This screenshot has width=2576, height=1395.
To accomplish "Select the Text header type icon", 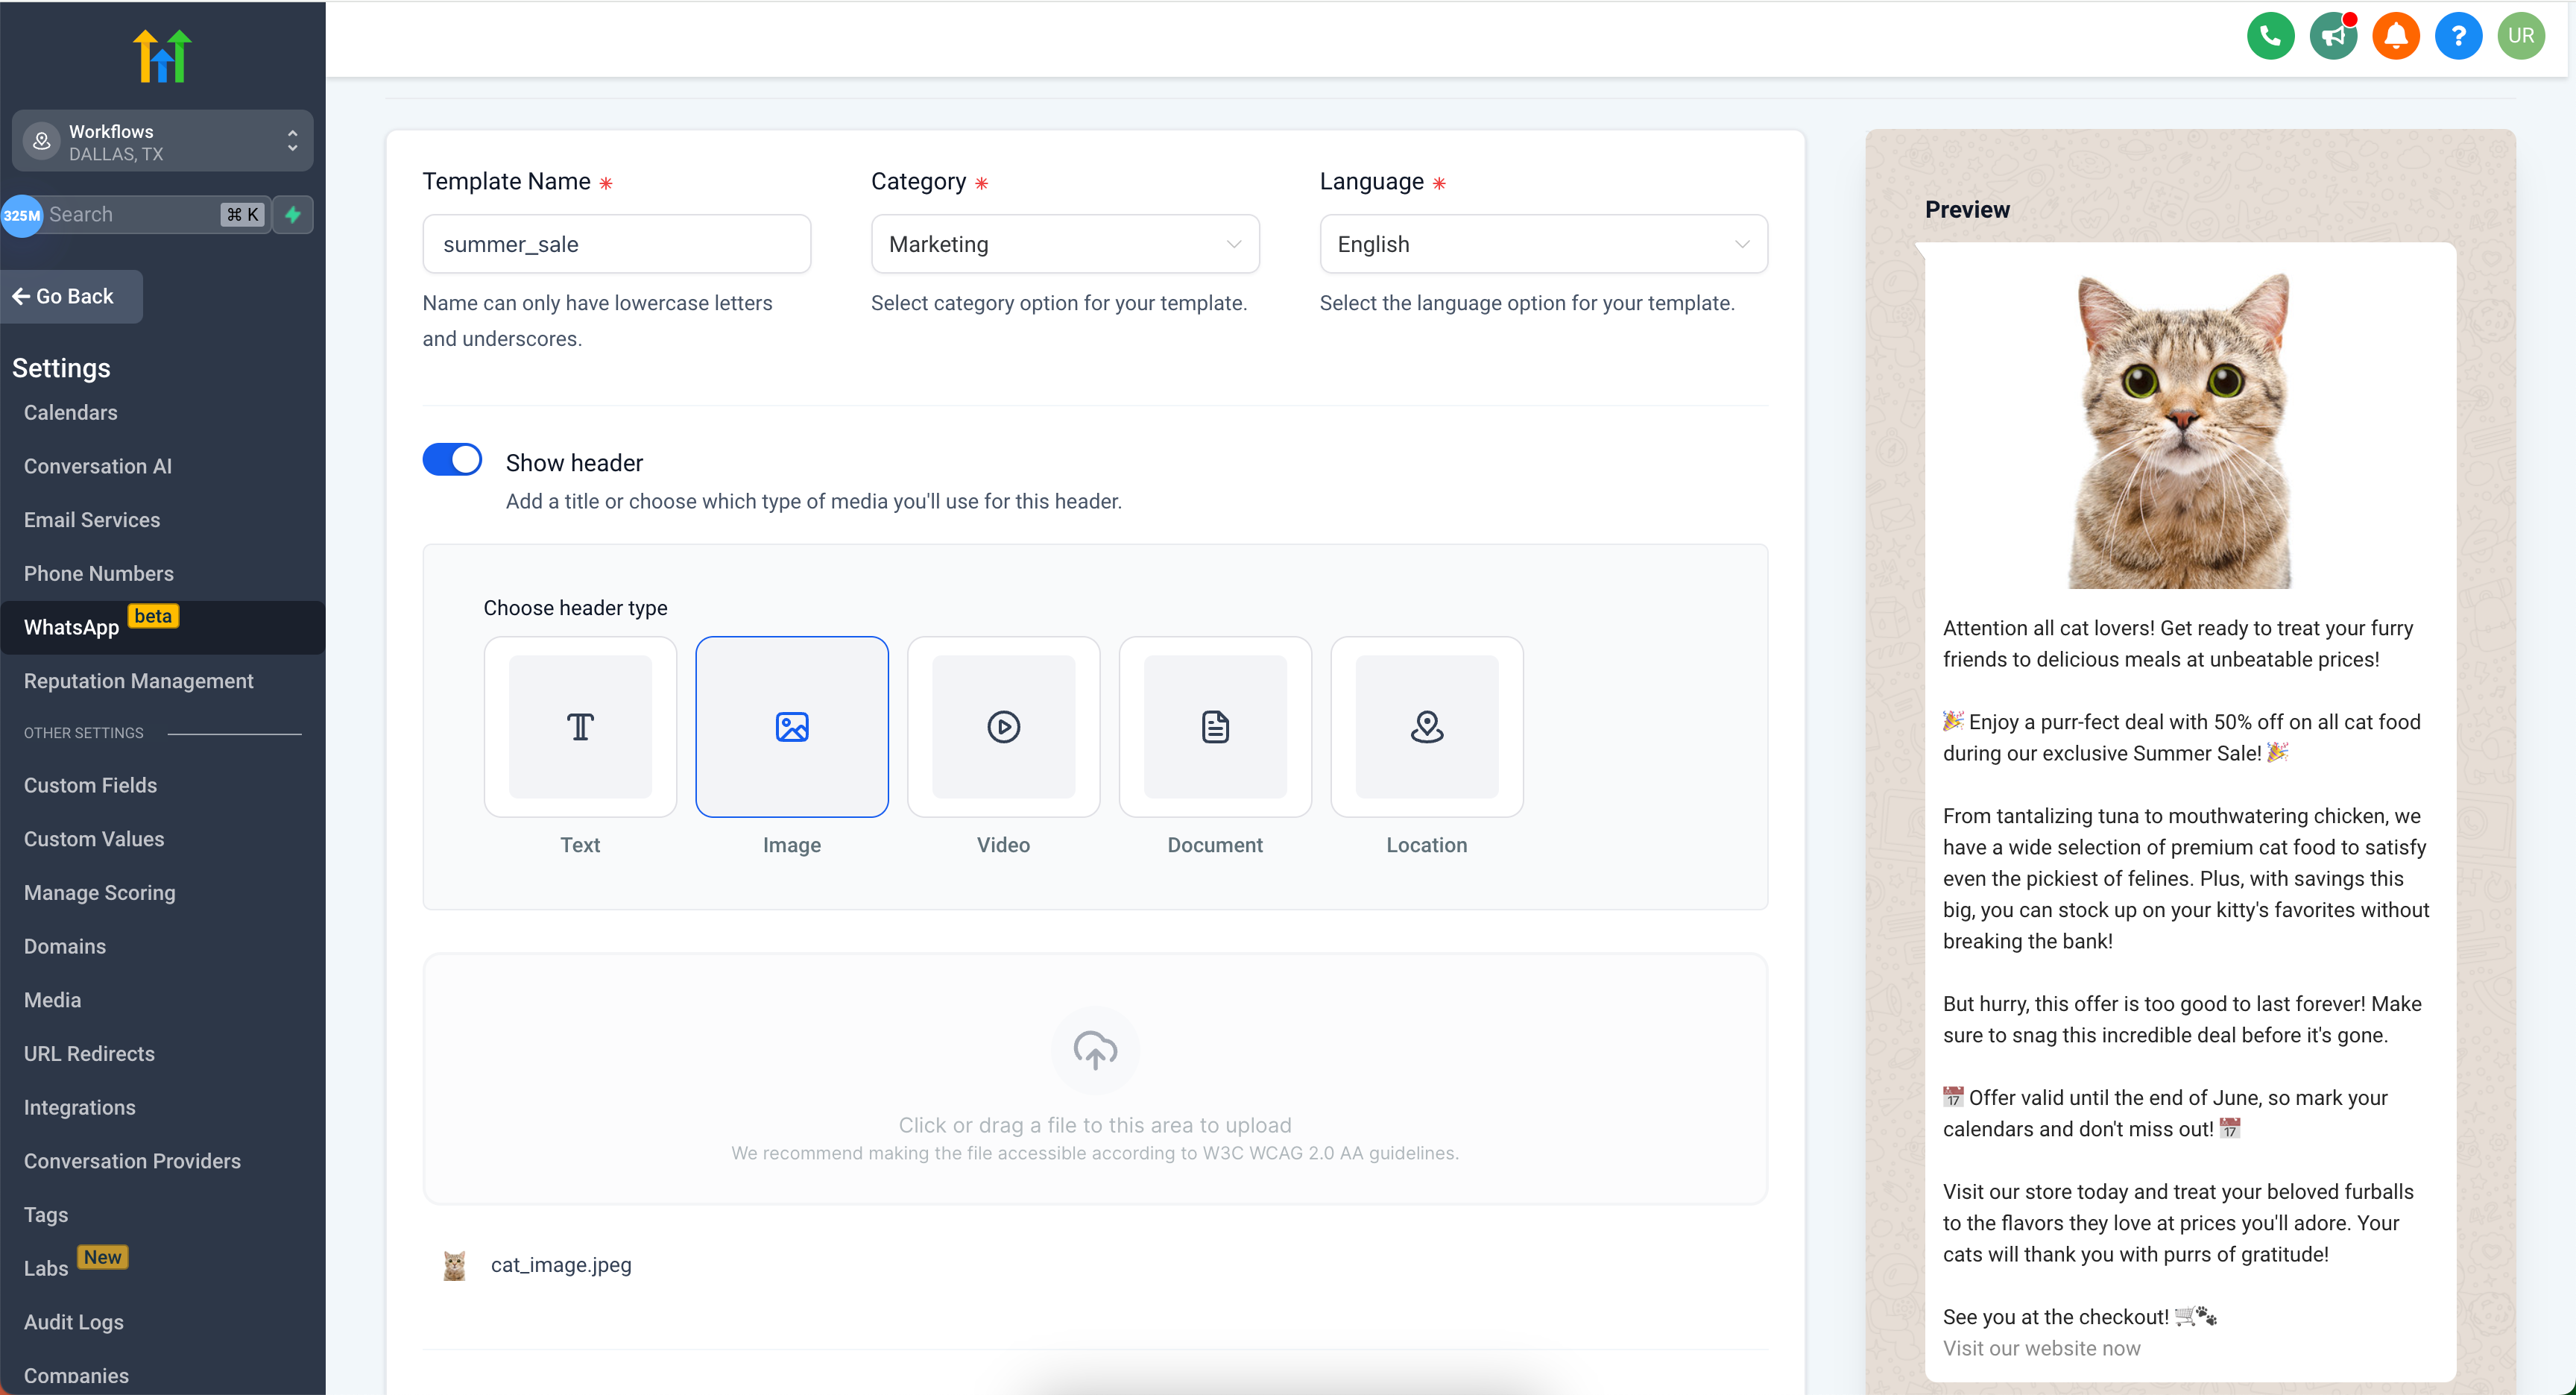I will [x=581, y=725].
